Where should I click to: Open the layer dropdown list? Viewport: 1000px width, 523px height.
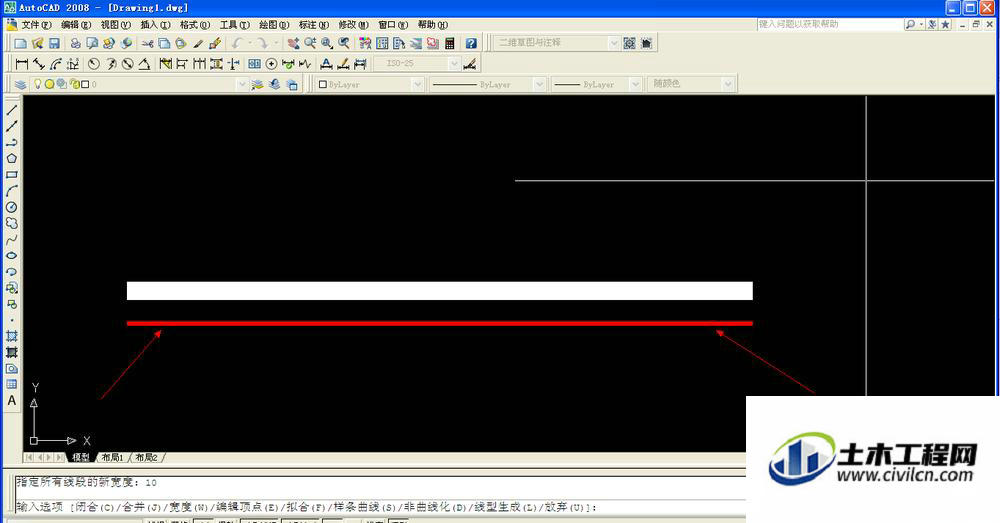[x=242, y=84]
